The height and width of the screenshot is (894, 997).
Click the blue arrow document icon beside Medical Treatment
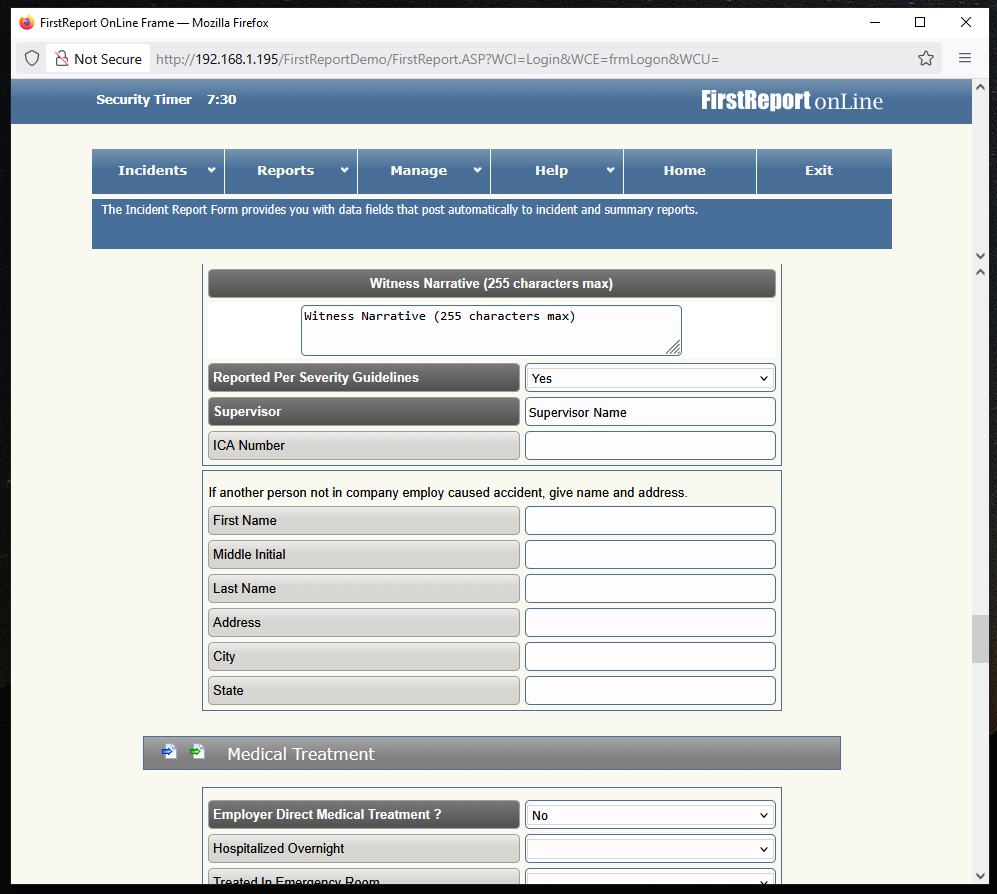169,752
